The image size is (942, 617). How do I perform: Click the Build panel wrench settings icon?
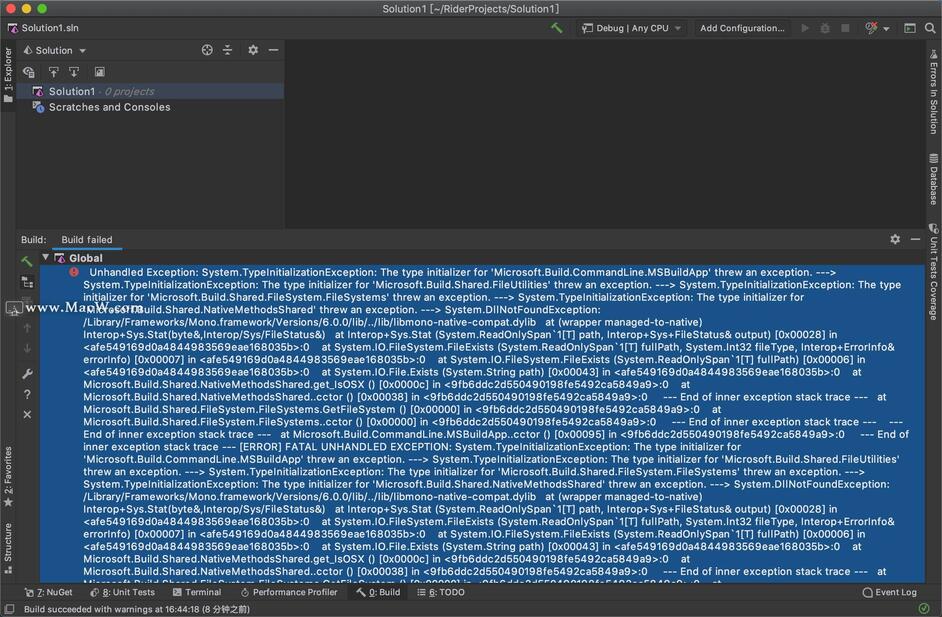(x=27, y=373)
